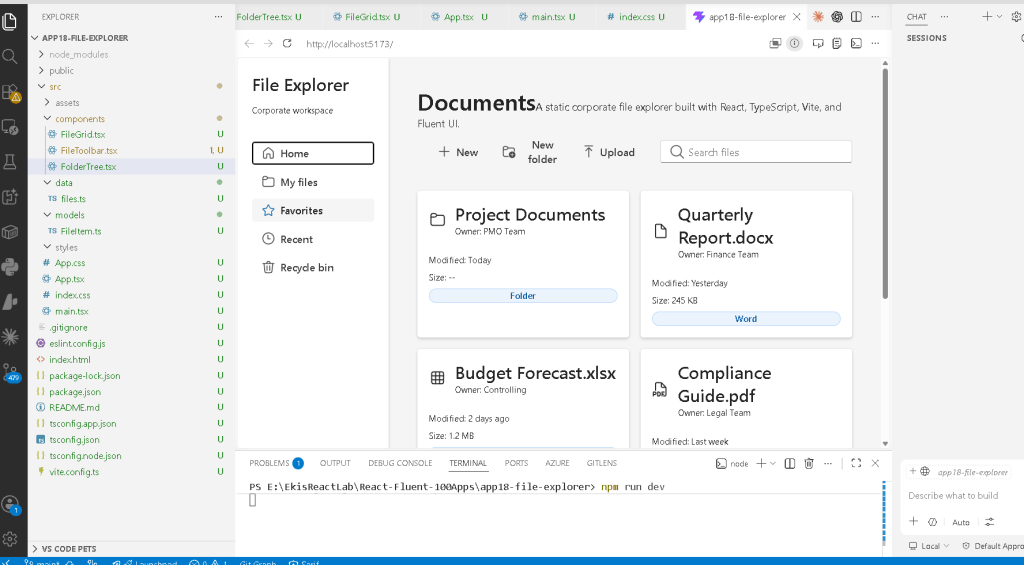
Task: Focus the Search files input
Action: click(x=756, y=152)
